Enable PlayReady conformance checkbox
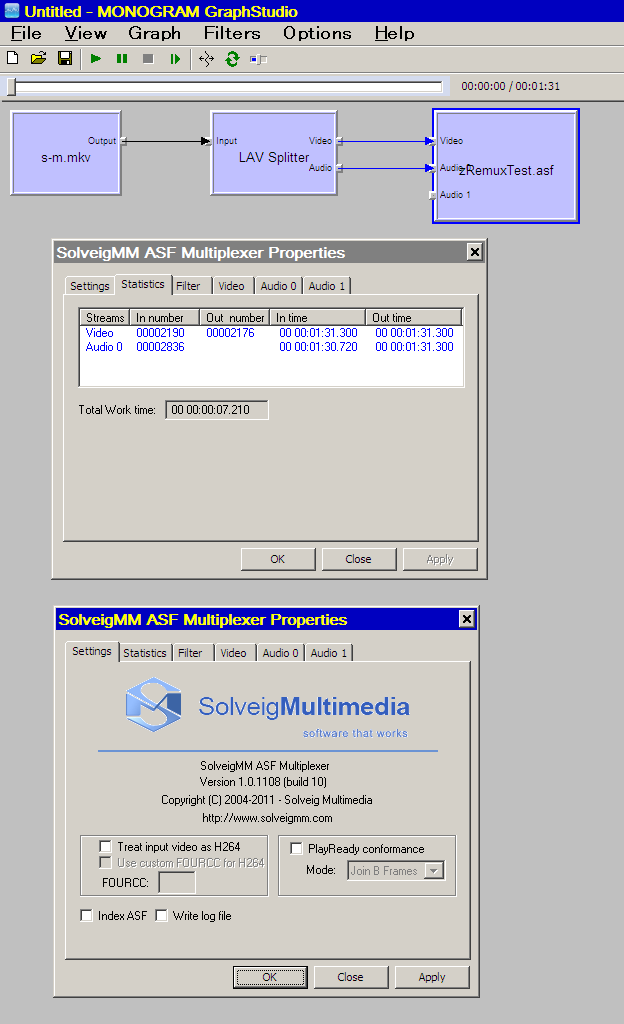The image size is (624, 1024). (x=296, y=848)
